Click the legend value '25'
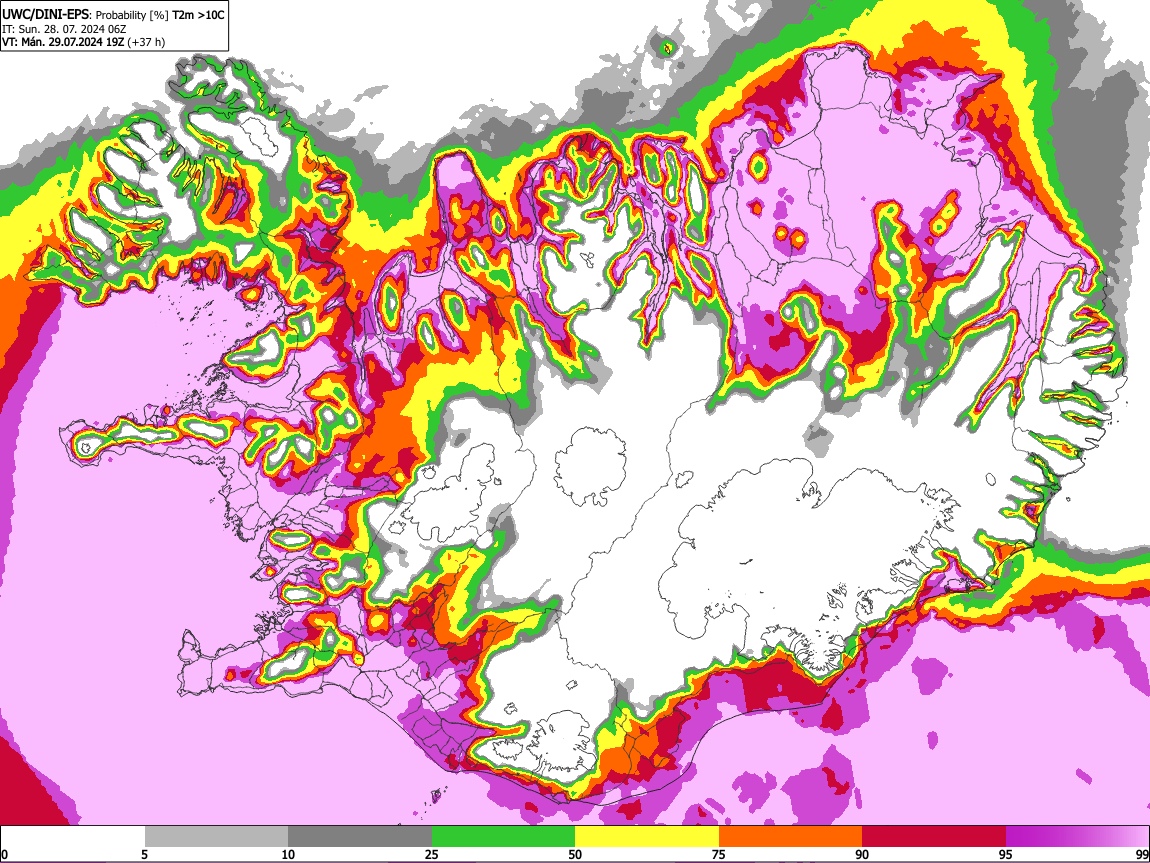Screen dimensions: 1150x863 431,855
